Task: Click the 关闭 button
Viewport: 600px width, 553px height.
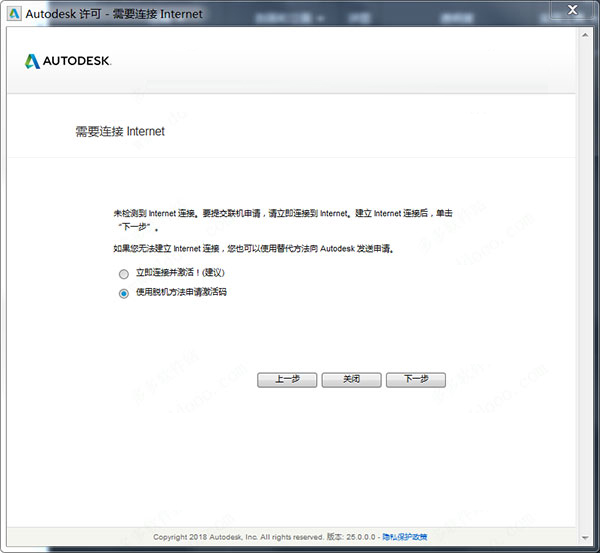Action: (351, 380)
